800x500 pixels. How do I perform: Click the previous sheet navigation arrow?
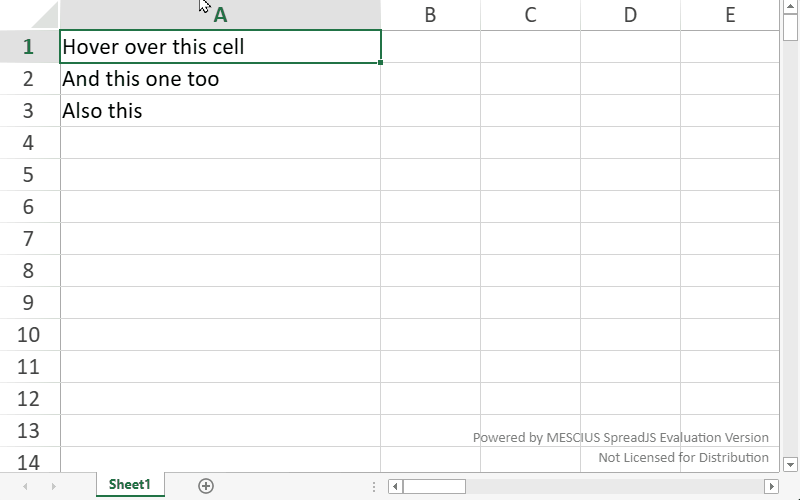(x=25, y=486)
